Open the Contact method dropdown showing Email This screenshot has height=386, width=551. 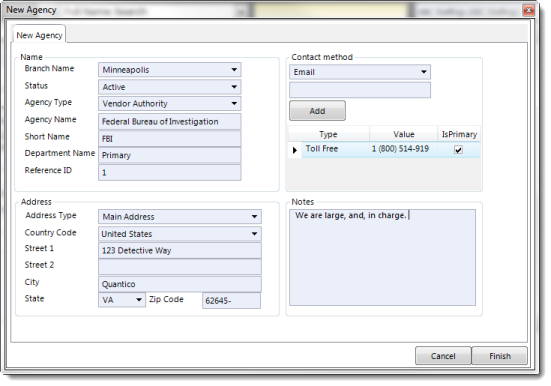click(x=360, y=72)
